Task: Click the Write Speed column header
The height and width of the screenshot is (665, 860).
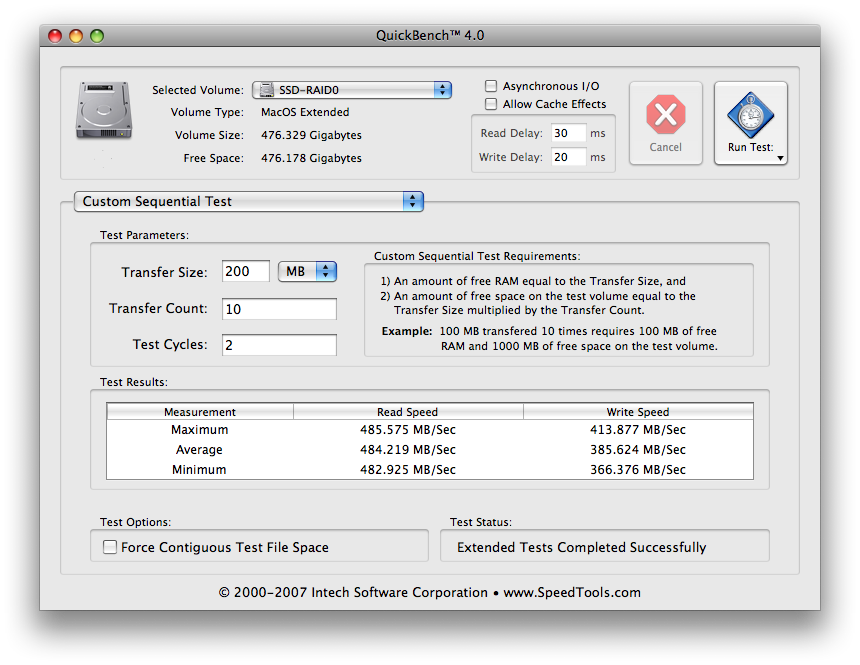Action: (x=638, y=412)
